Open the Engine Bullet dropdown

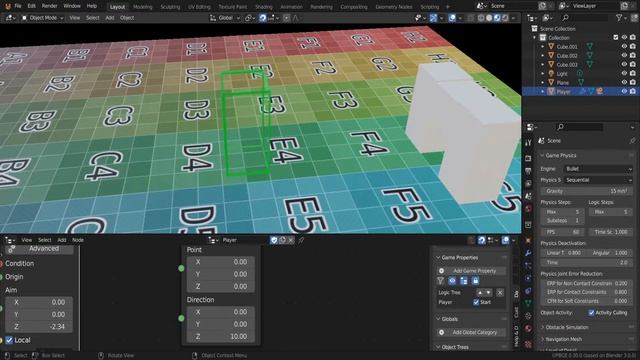598,169
